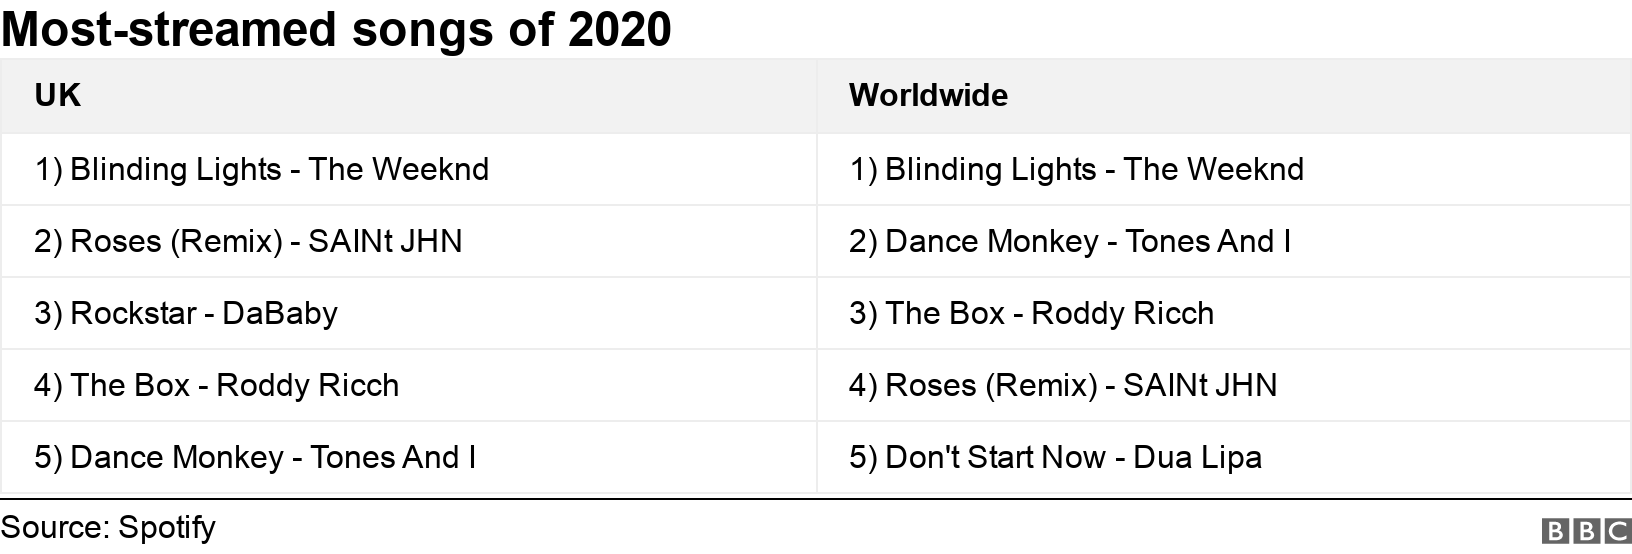Click Worldwide entry The Box - Roddy Ricch

pyautogui.click(x=1031, y=313)
